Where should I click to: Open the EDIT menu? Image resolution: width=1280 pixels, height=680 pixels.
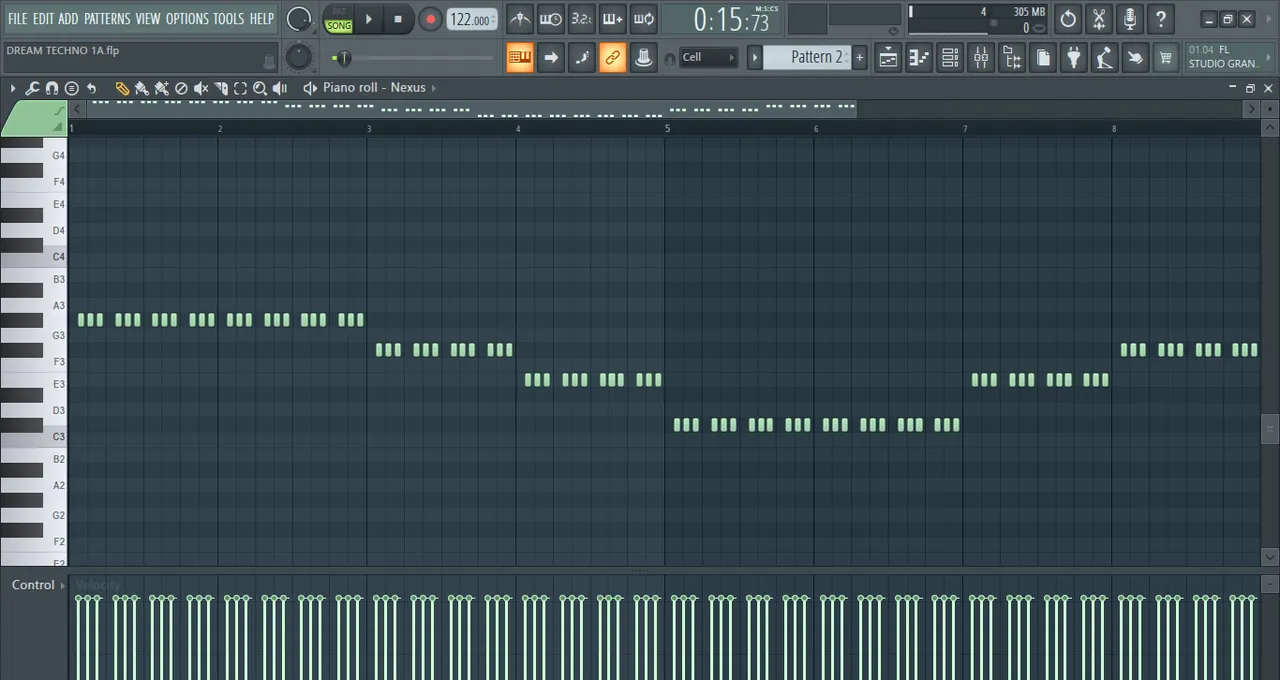click(x=43, y=18)
